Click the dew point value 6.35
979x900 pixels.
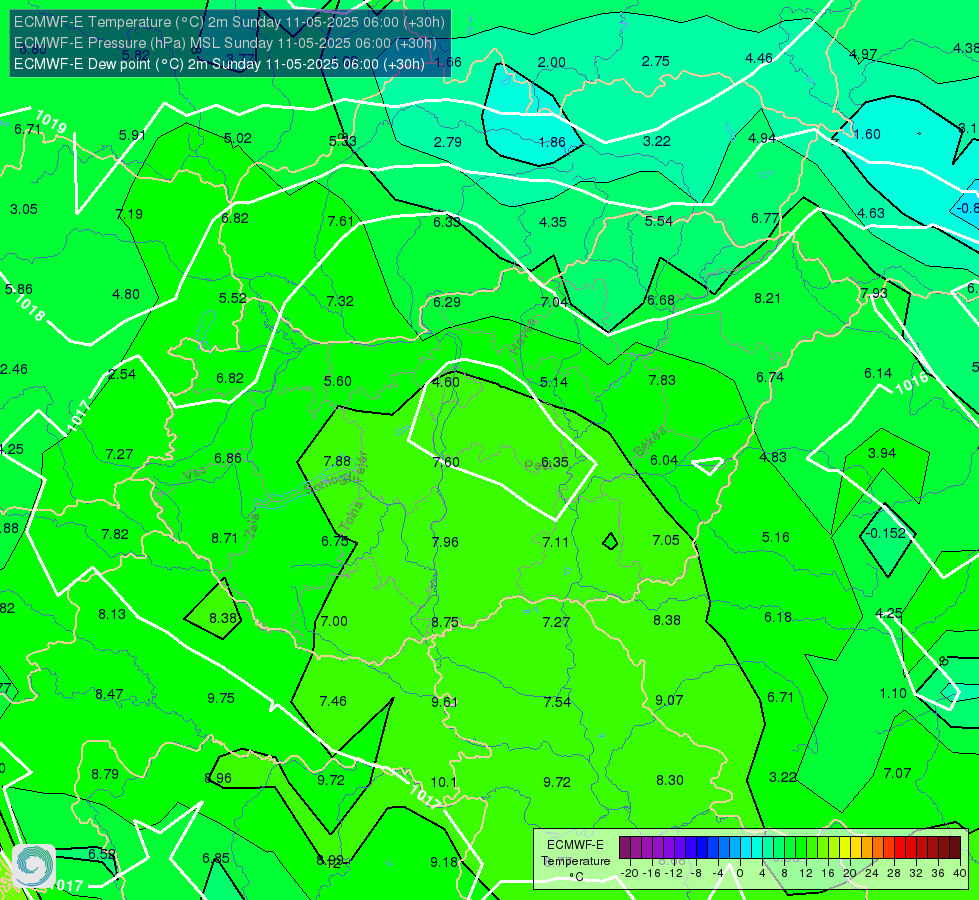(554, 462)
